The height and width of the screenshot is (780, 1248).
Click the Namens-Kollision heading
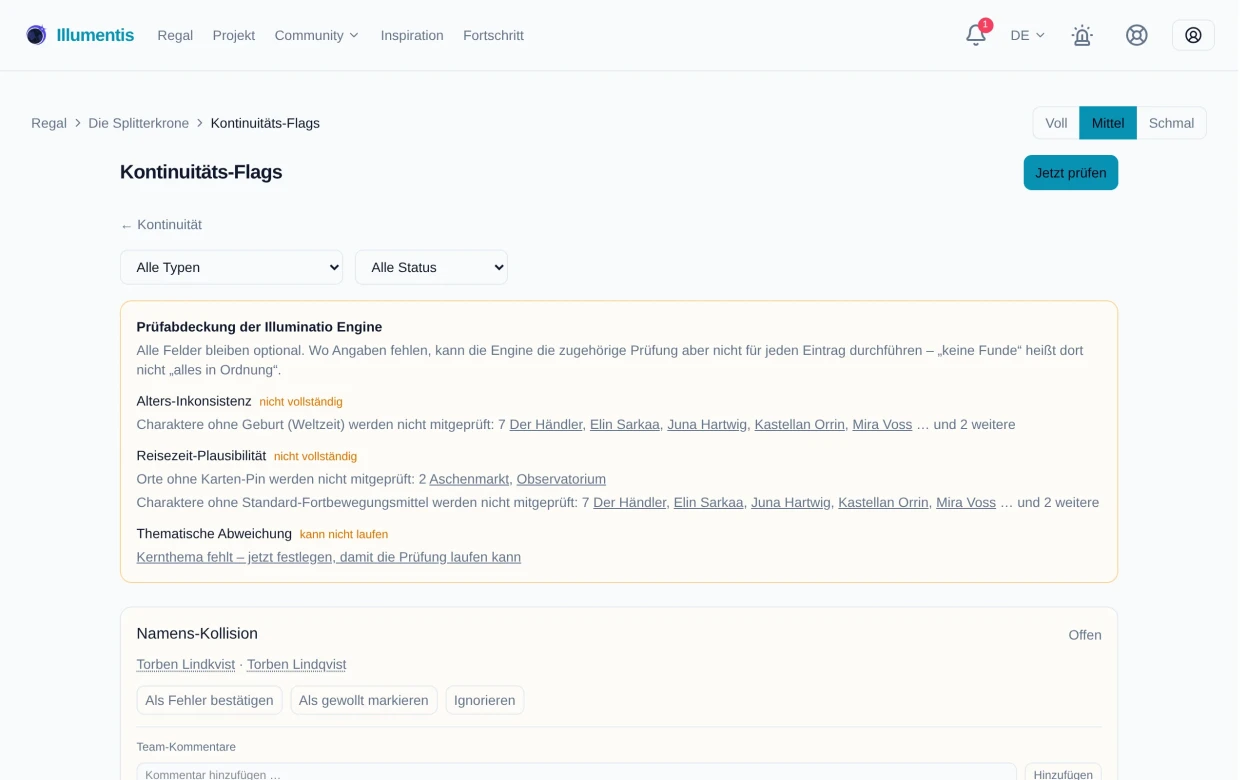197,633
